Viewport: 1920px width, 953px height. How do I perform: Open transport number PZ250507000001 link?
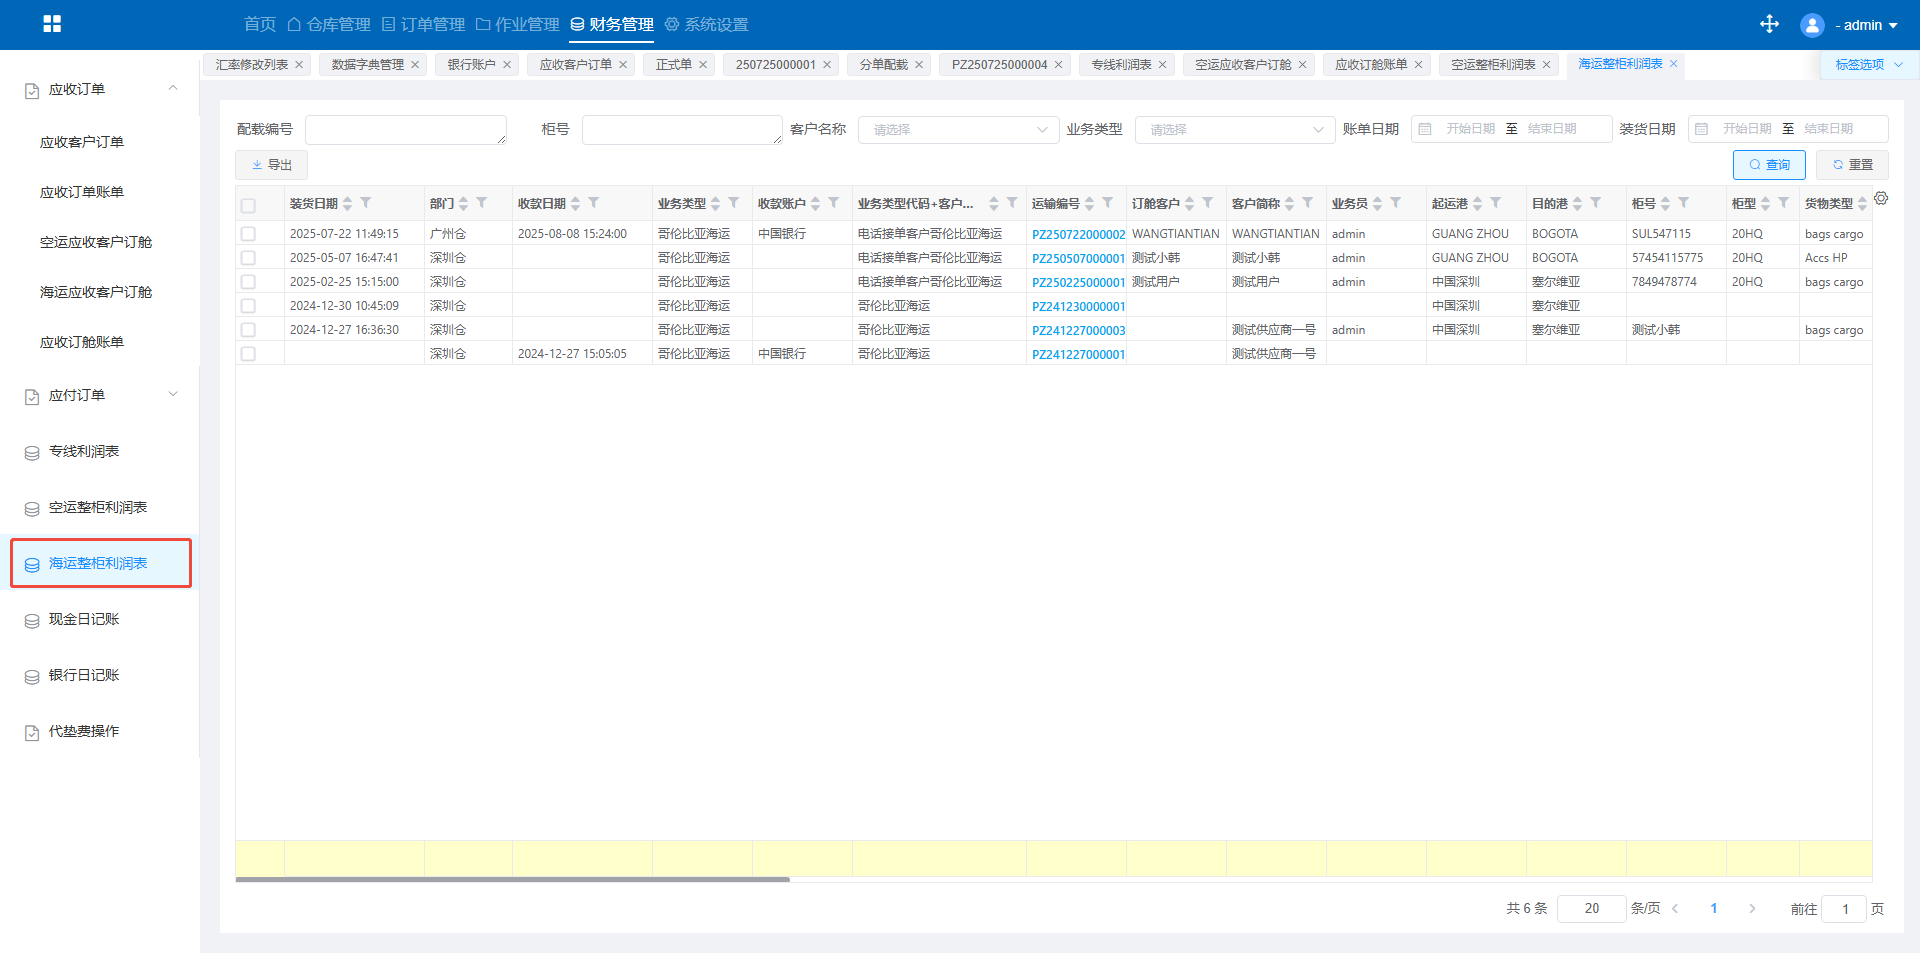(1078, 258)
